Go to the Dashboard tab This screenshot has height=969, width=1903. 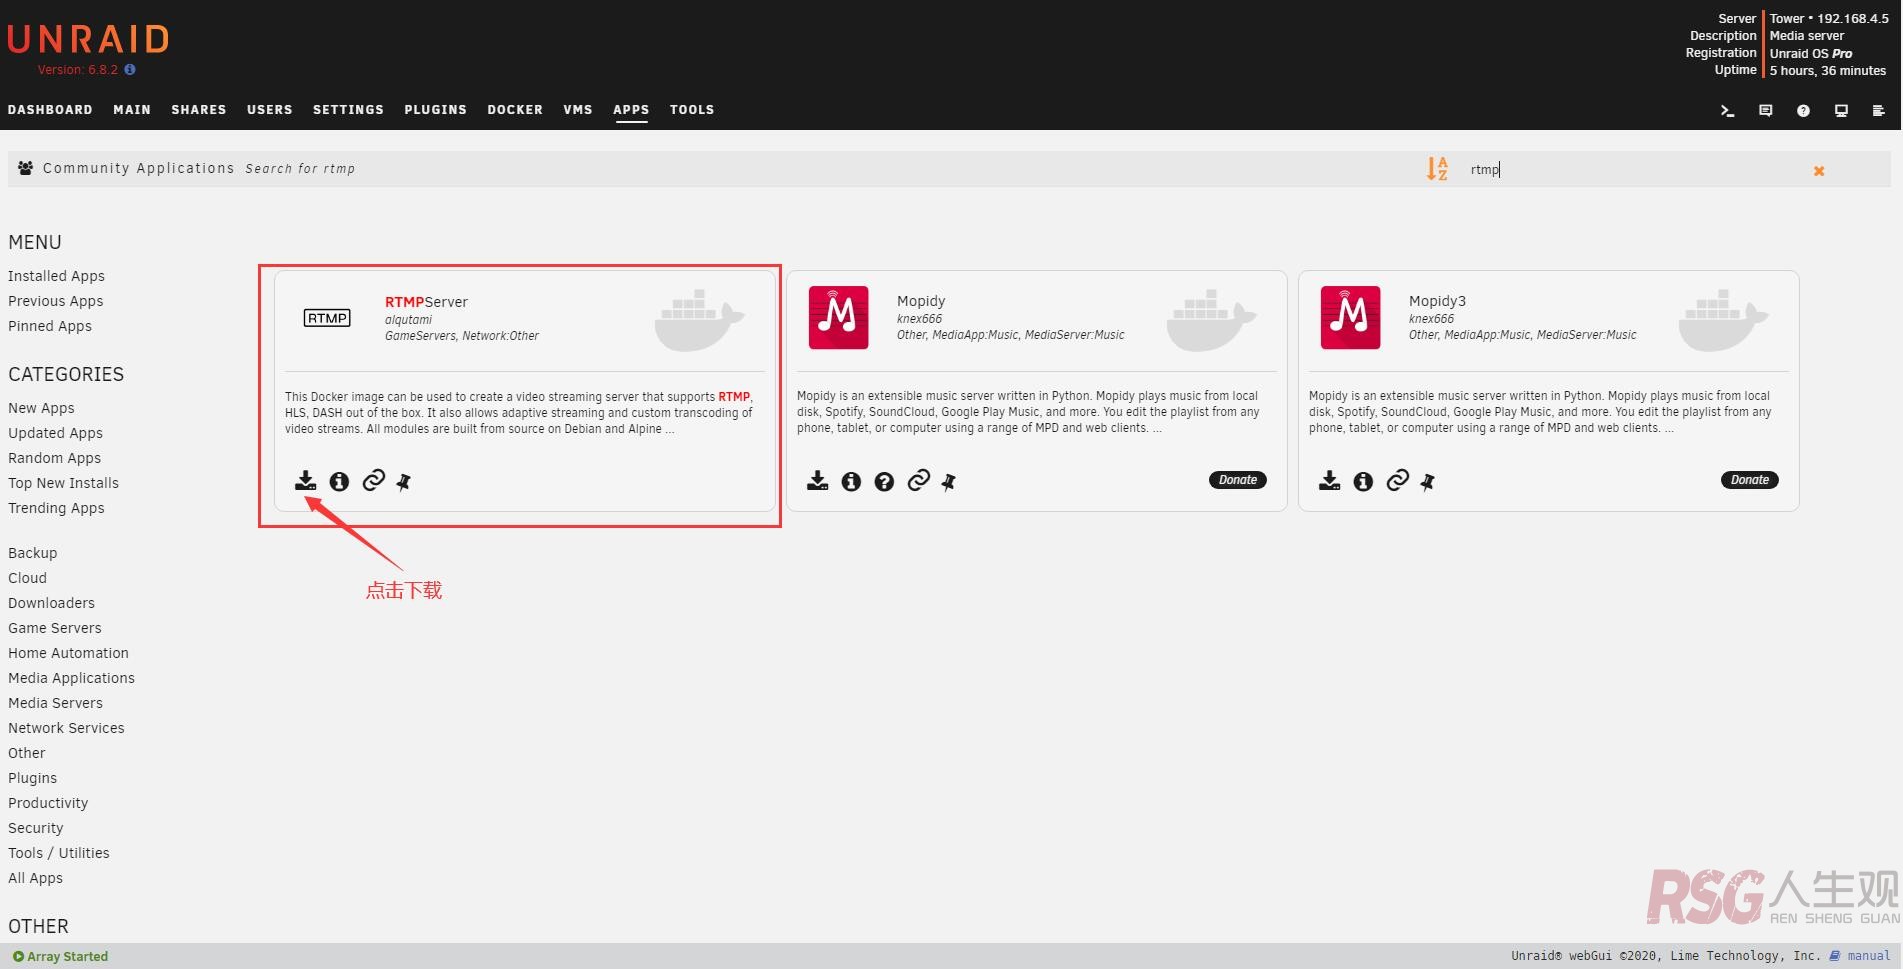point(50,110)
